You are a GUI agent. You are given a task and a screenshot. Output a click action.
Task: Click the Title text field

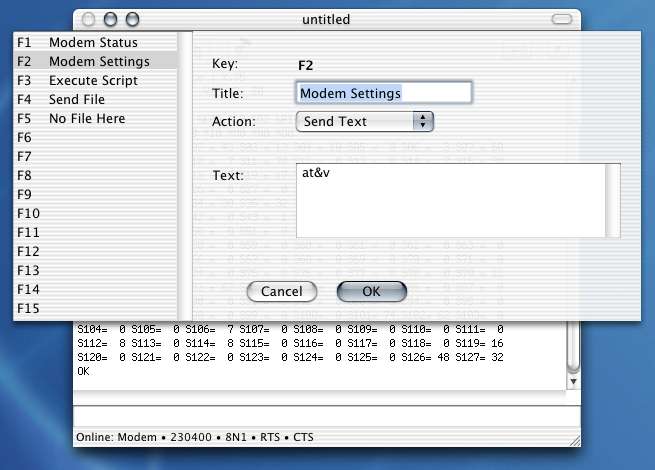coord(383,93)
